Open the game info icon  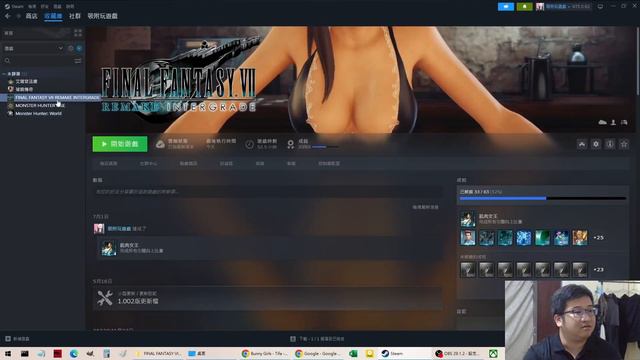tap(610, 144)
